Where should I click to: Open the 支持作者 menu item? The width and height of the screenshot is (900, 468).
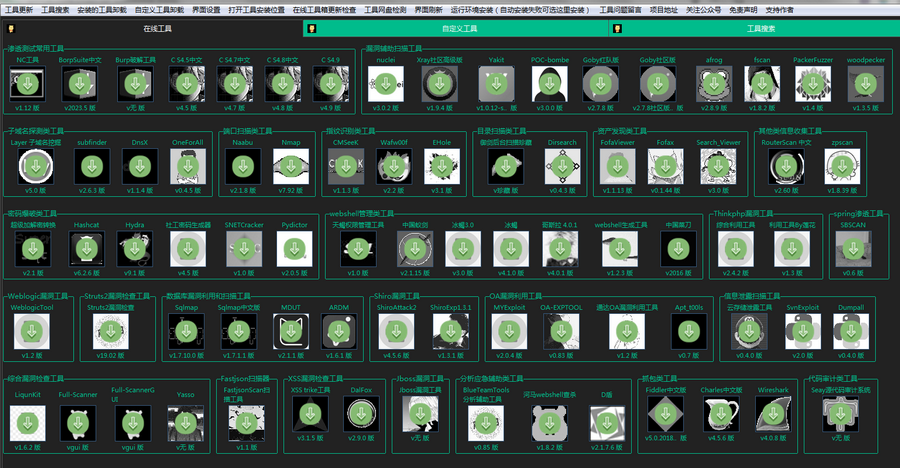pos(779,10)
